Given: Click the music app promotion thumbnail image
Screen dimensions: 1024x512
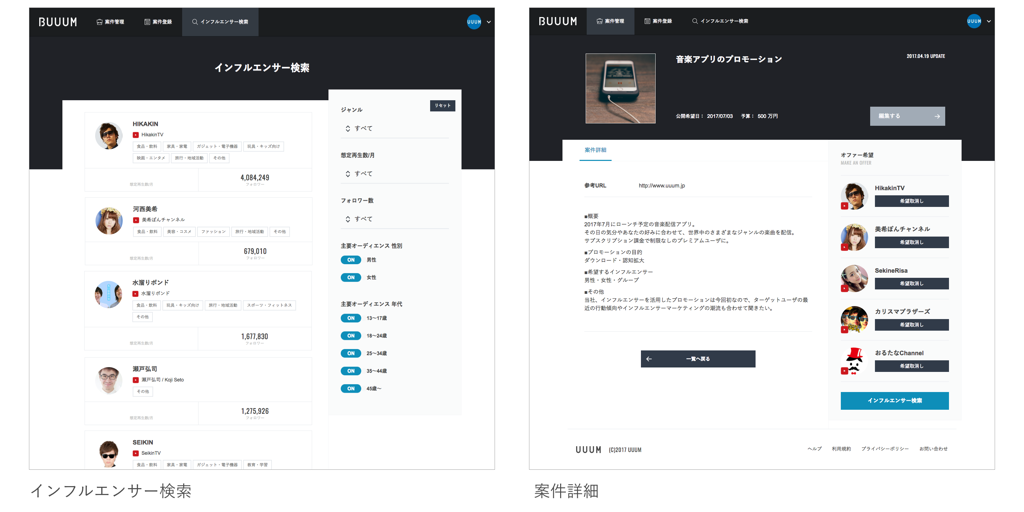Looking at the screenshot, I should pyautogui.click(x=620, y=89).
